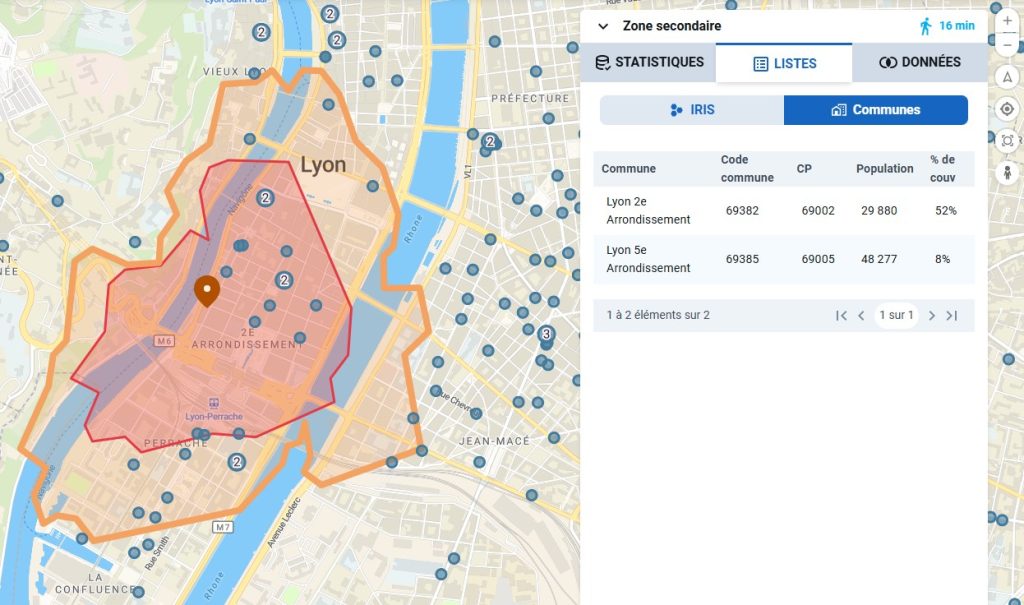The height and width of the screenshot is (605, 1024).
Task: Open the STATISTIQUES tab
Action: pos(649,62)
